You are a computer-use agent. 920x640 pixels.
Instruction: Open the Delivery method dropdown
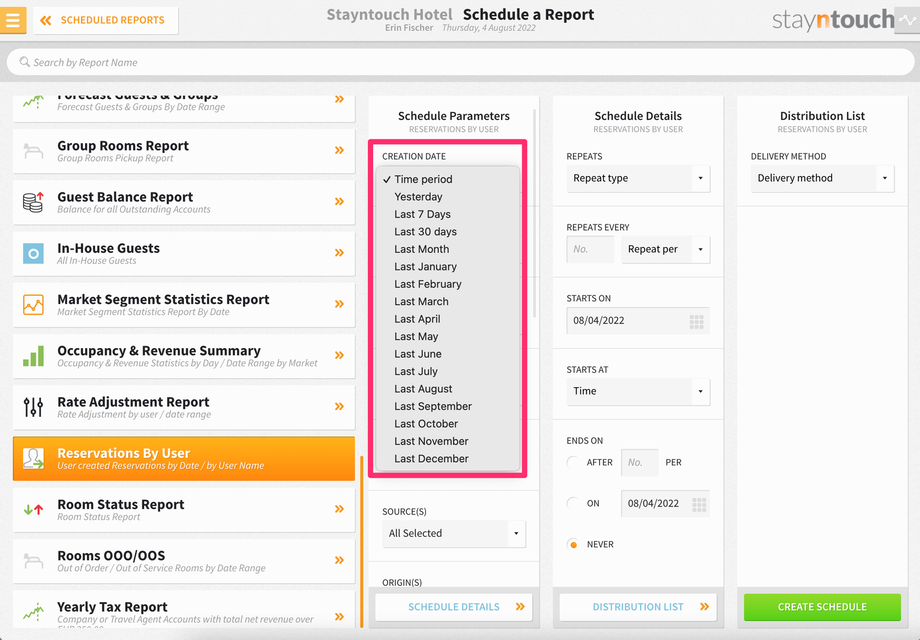(x=822, y=178)
